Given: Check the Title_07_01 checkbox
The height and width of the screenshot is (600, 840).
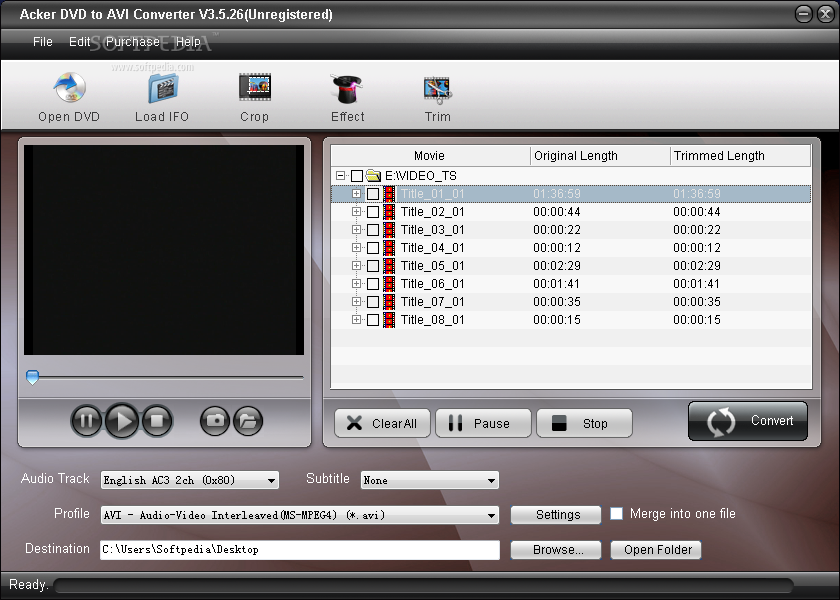Looking at the screenshot, I should 373,302.
